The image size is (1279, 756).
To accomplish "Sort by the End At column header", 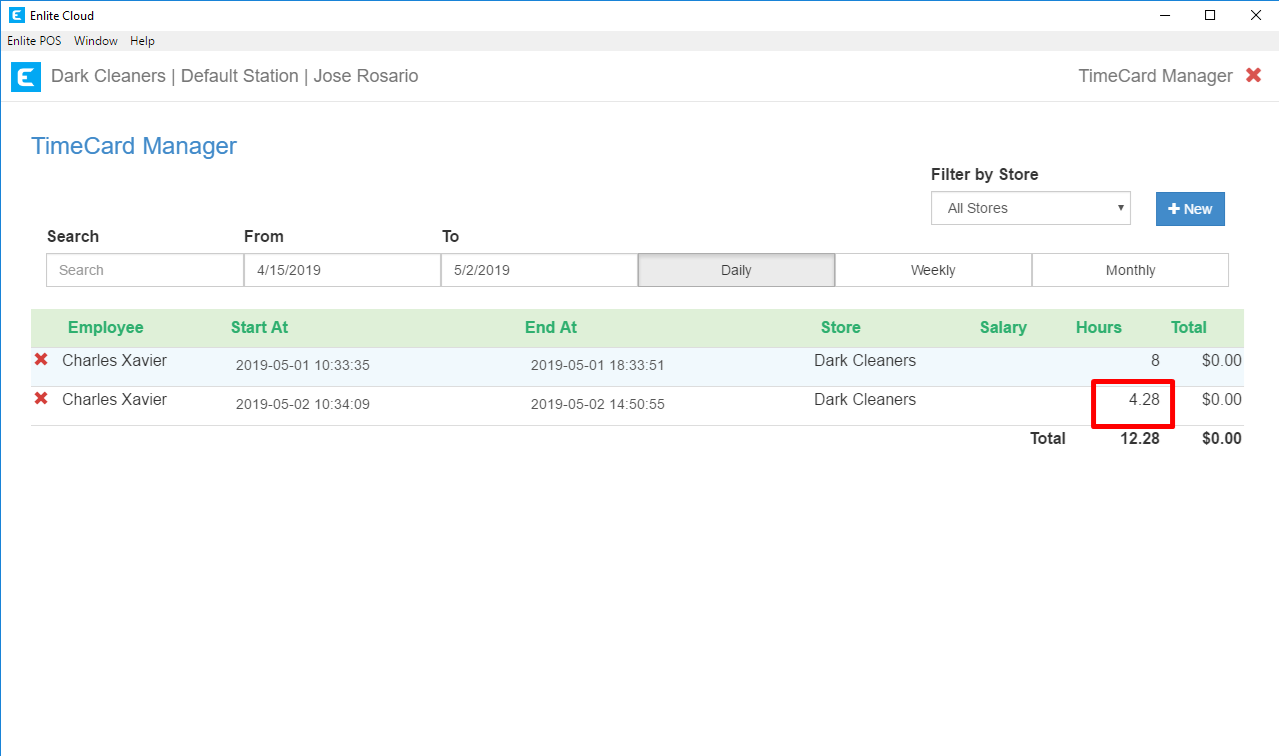I will click(x=551, y=328).
